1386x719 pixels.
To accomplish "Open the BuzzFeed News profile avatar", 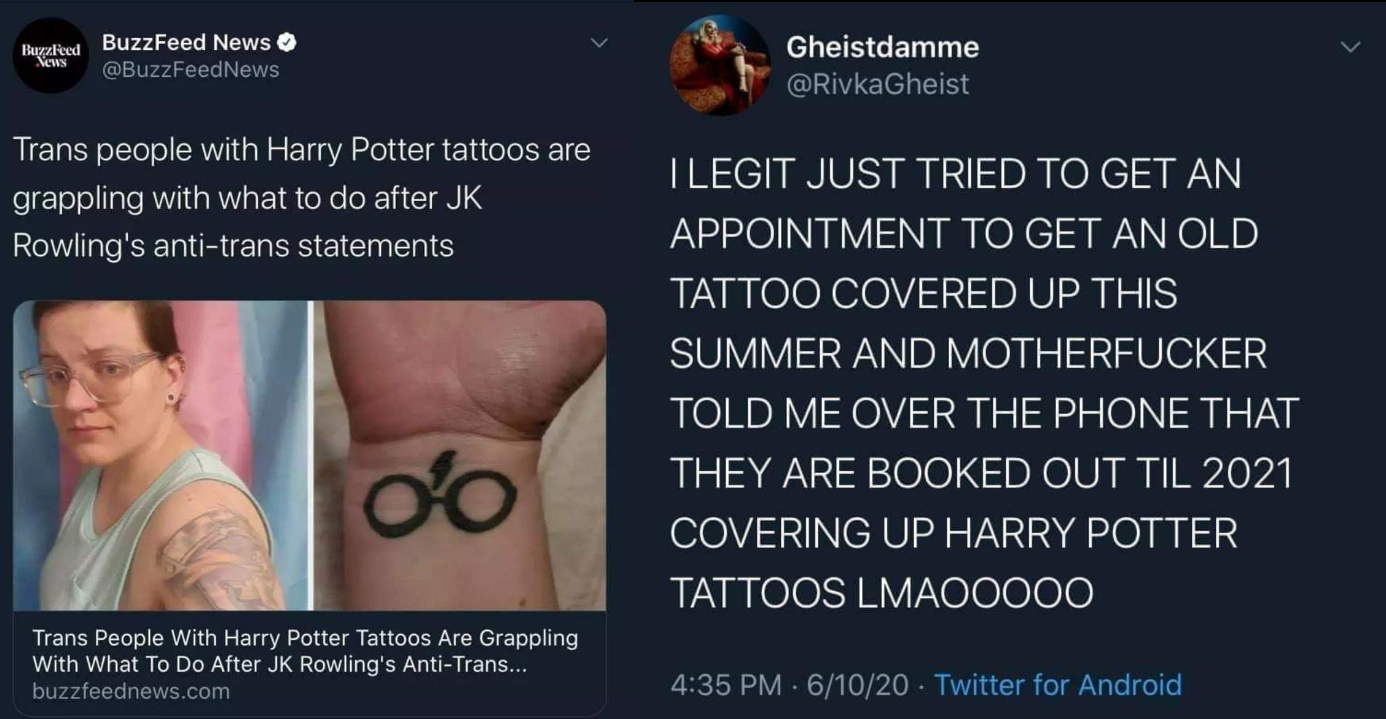I will 50,56.
